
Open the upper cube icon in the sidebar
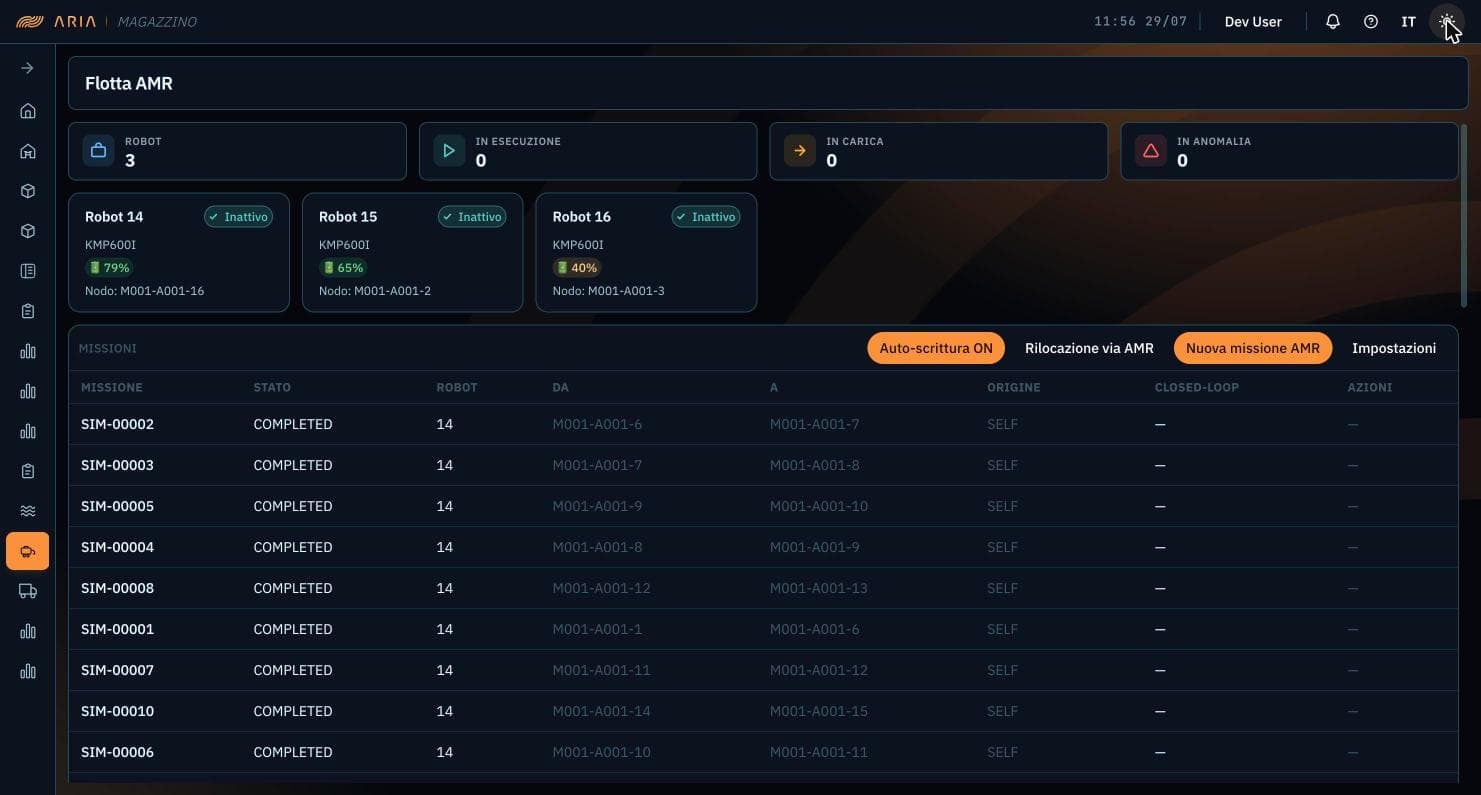(x=28, y=191)
